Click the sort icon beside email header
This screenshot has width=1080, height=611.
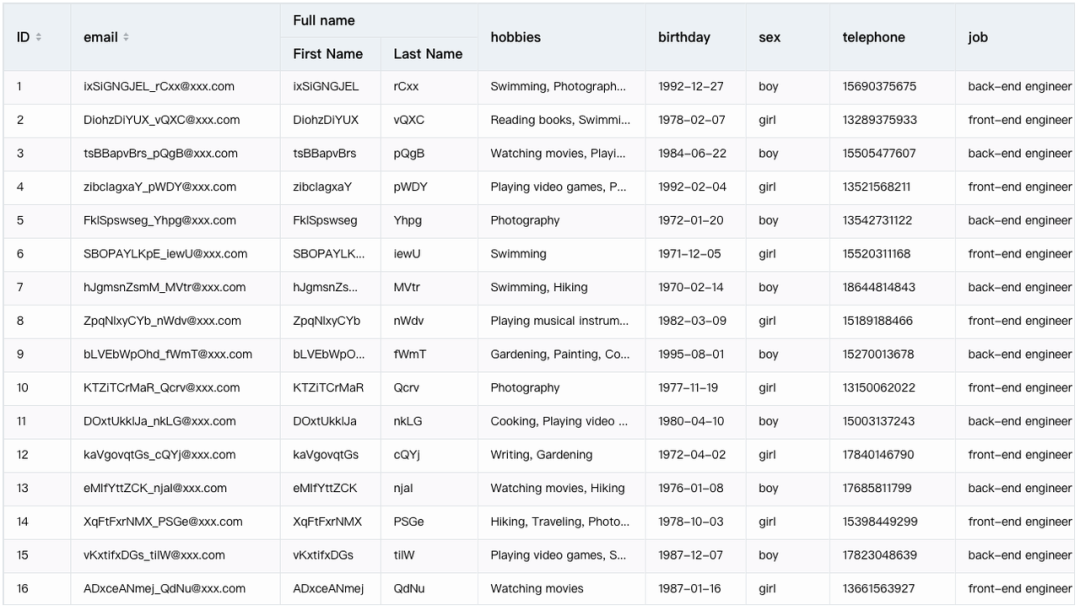pyautogui.click(x=126, y=37)
